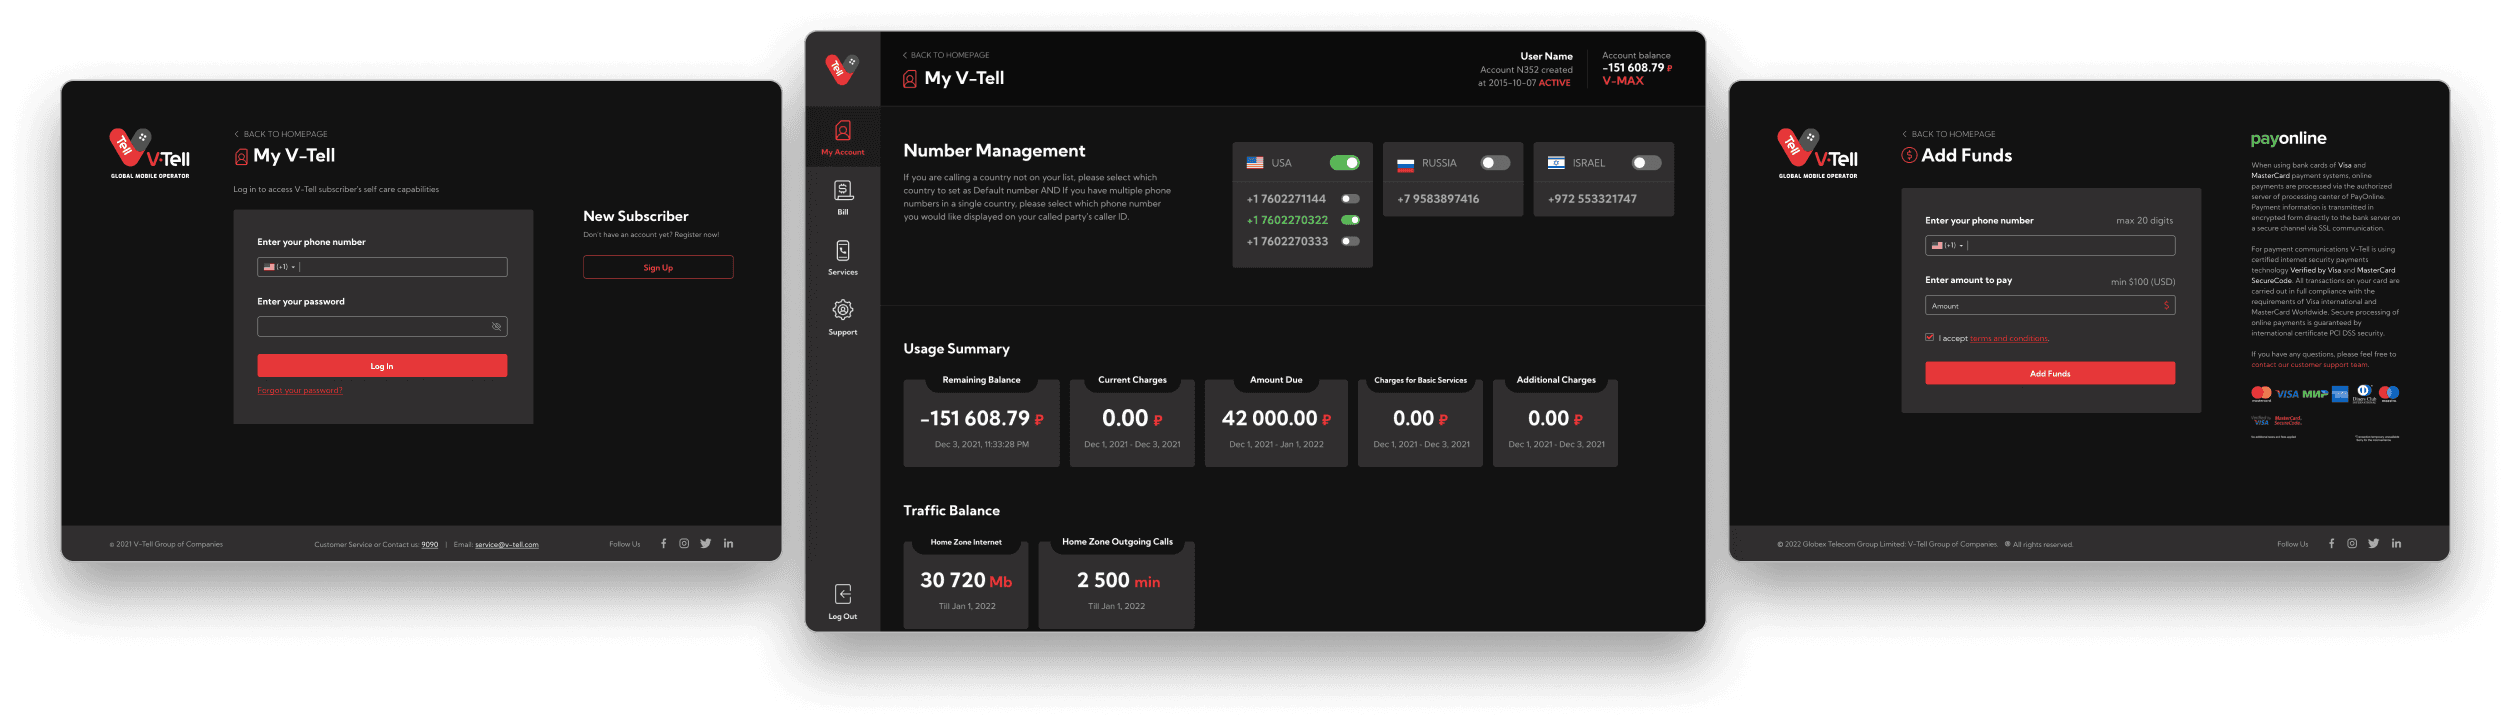
Task: Click the VISA payment icon
Action: point(2287,394)
